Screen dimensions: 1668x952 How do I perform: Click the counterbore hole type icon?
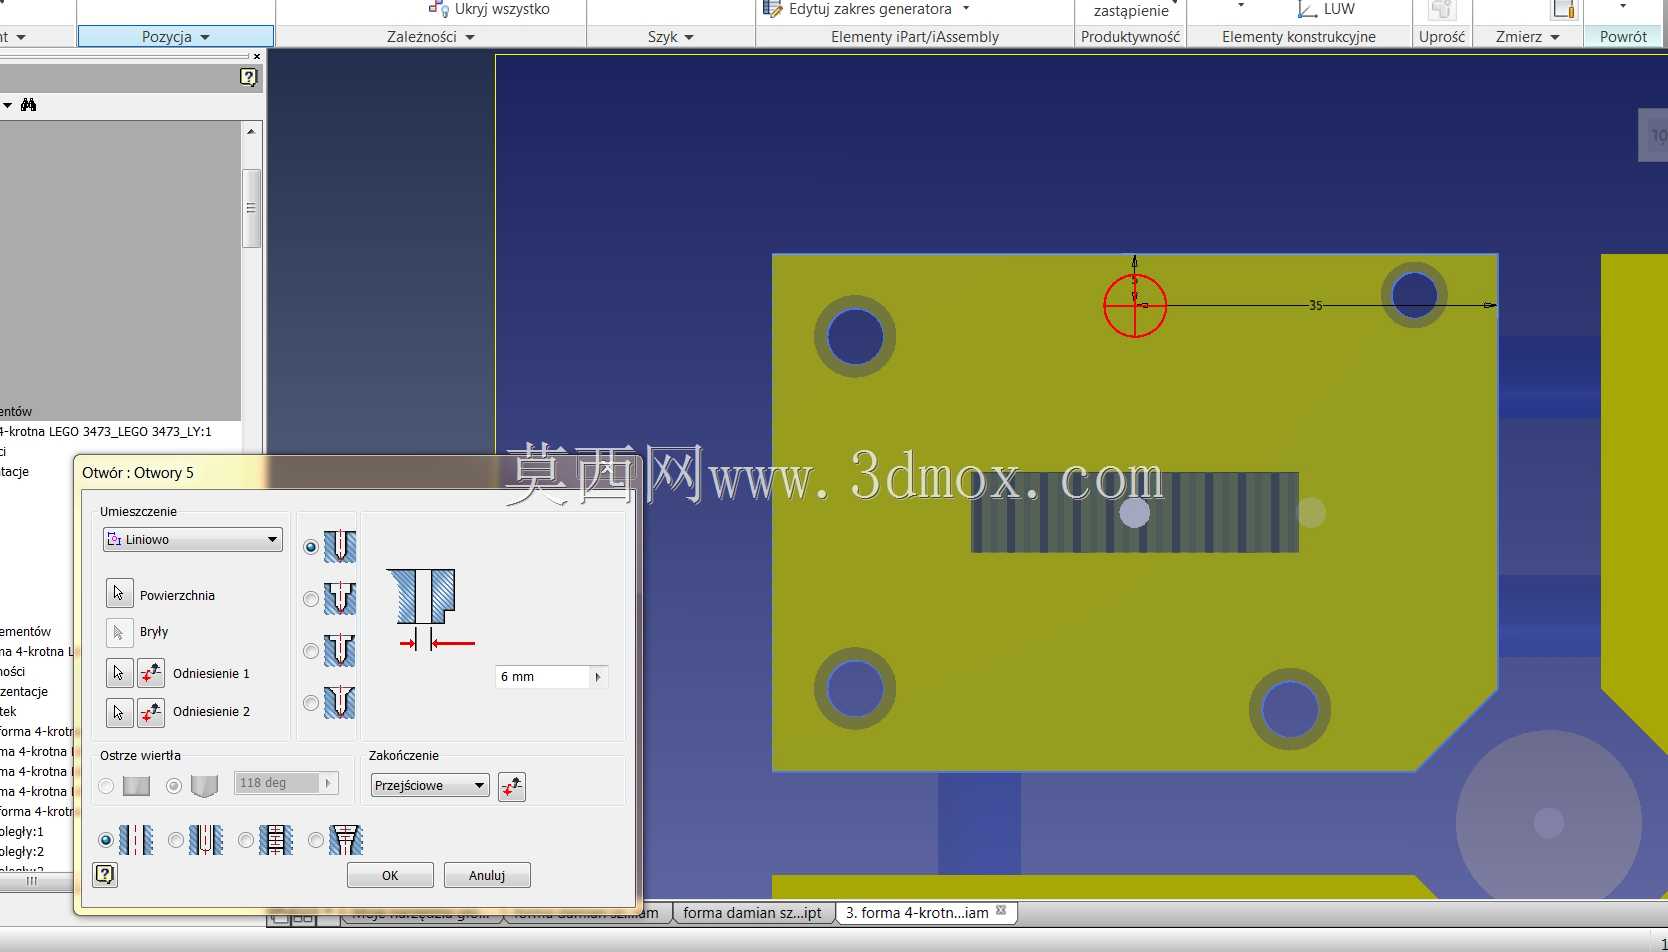[x=340, y=598]
